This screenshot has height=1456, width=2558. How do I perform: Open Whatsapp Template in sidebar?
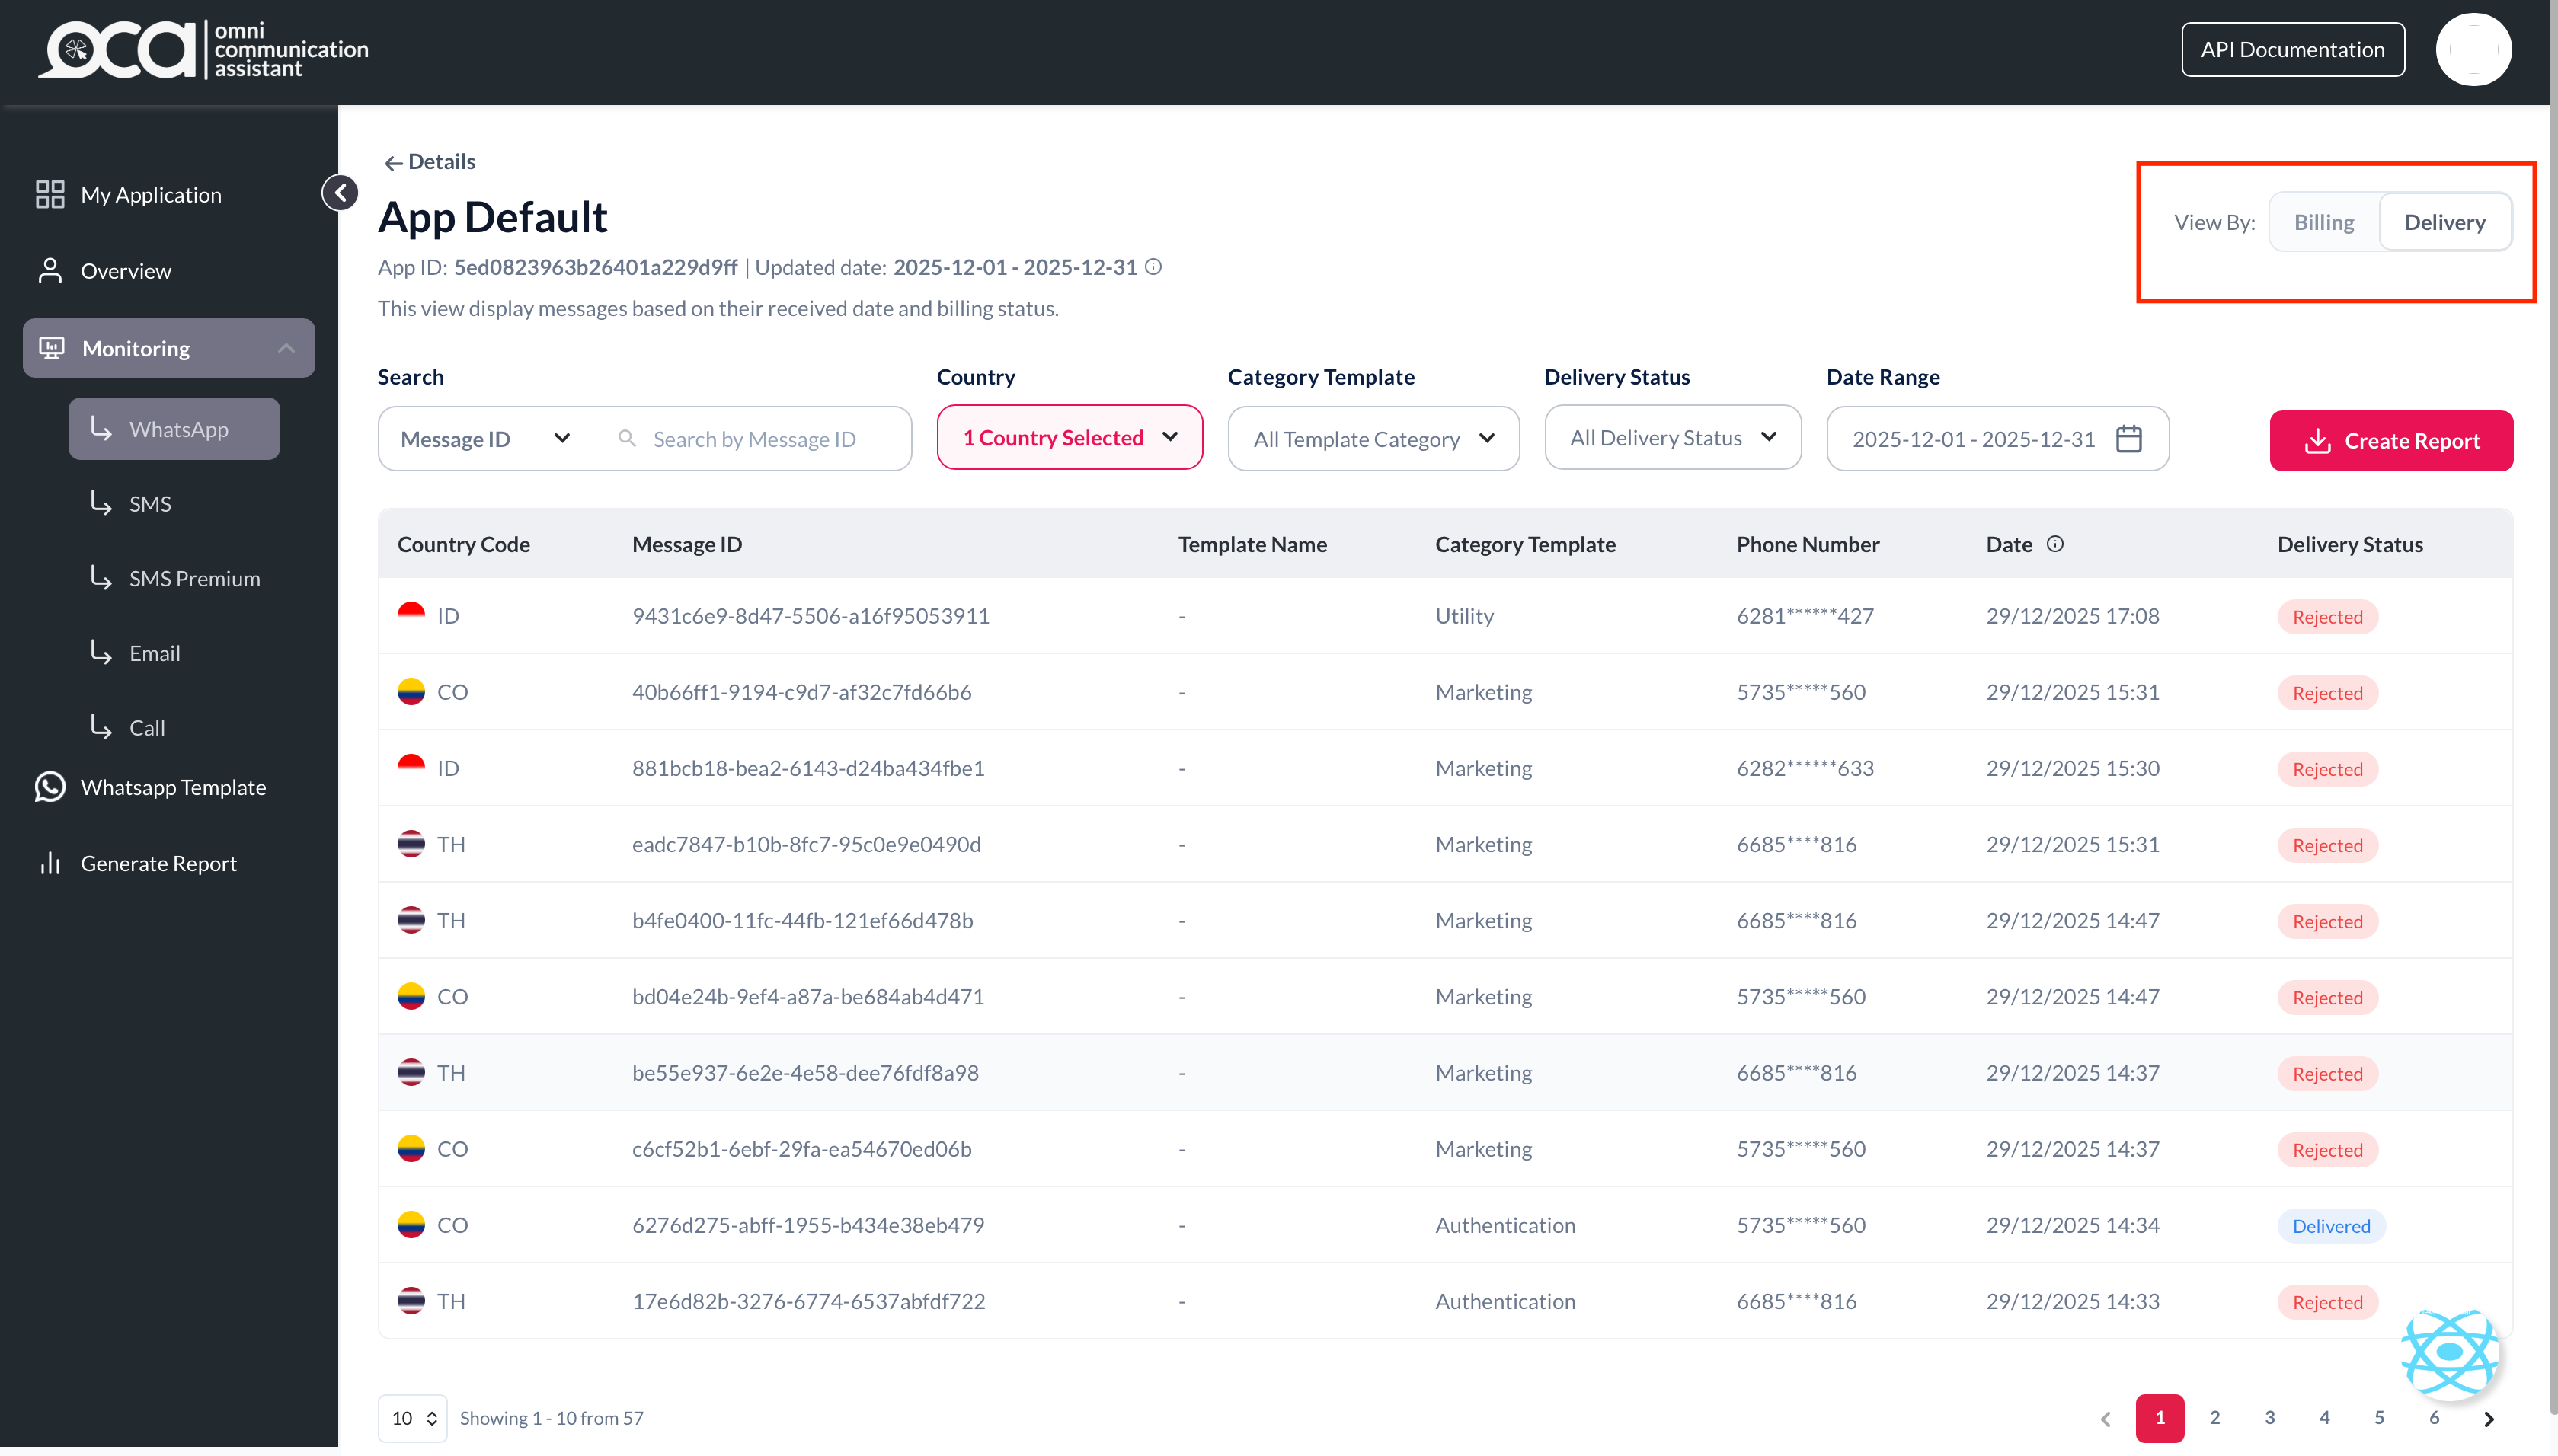pos(172,787)
